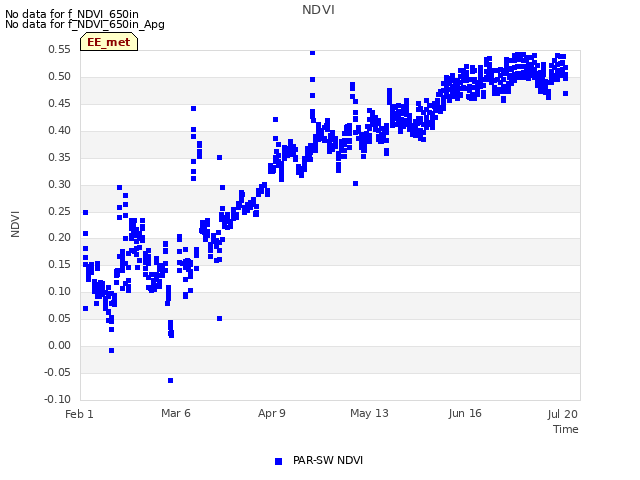The width and height of the screenshot is (640, 480).
Task: Click the 0.05 y-axis tick label
Action: coord(60,318)
